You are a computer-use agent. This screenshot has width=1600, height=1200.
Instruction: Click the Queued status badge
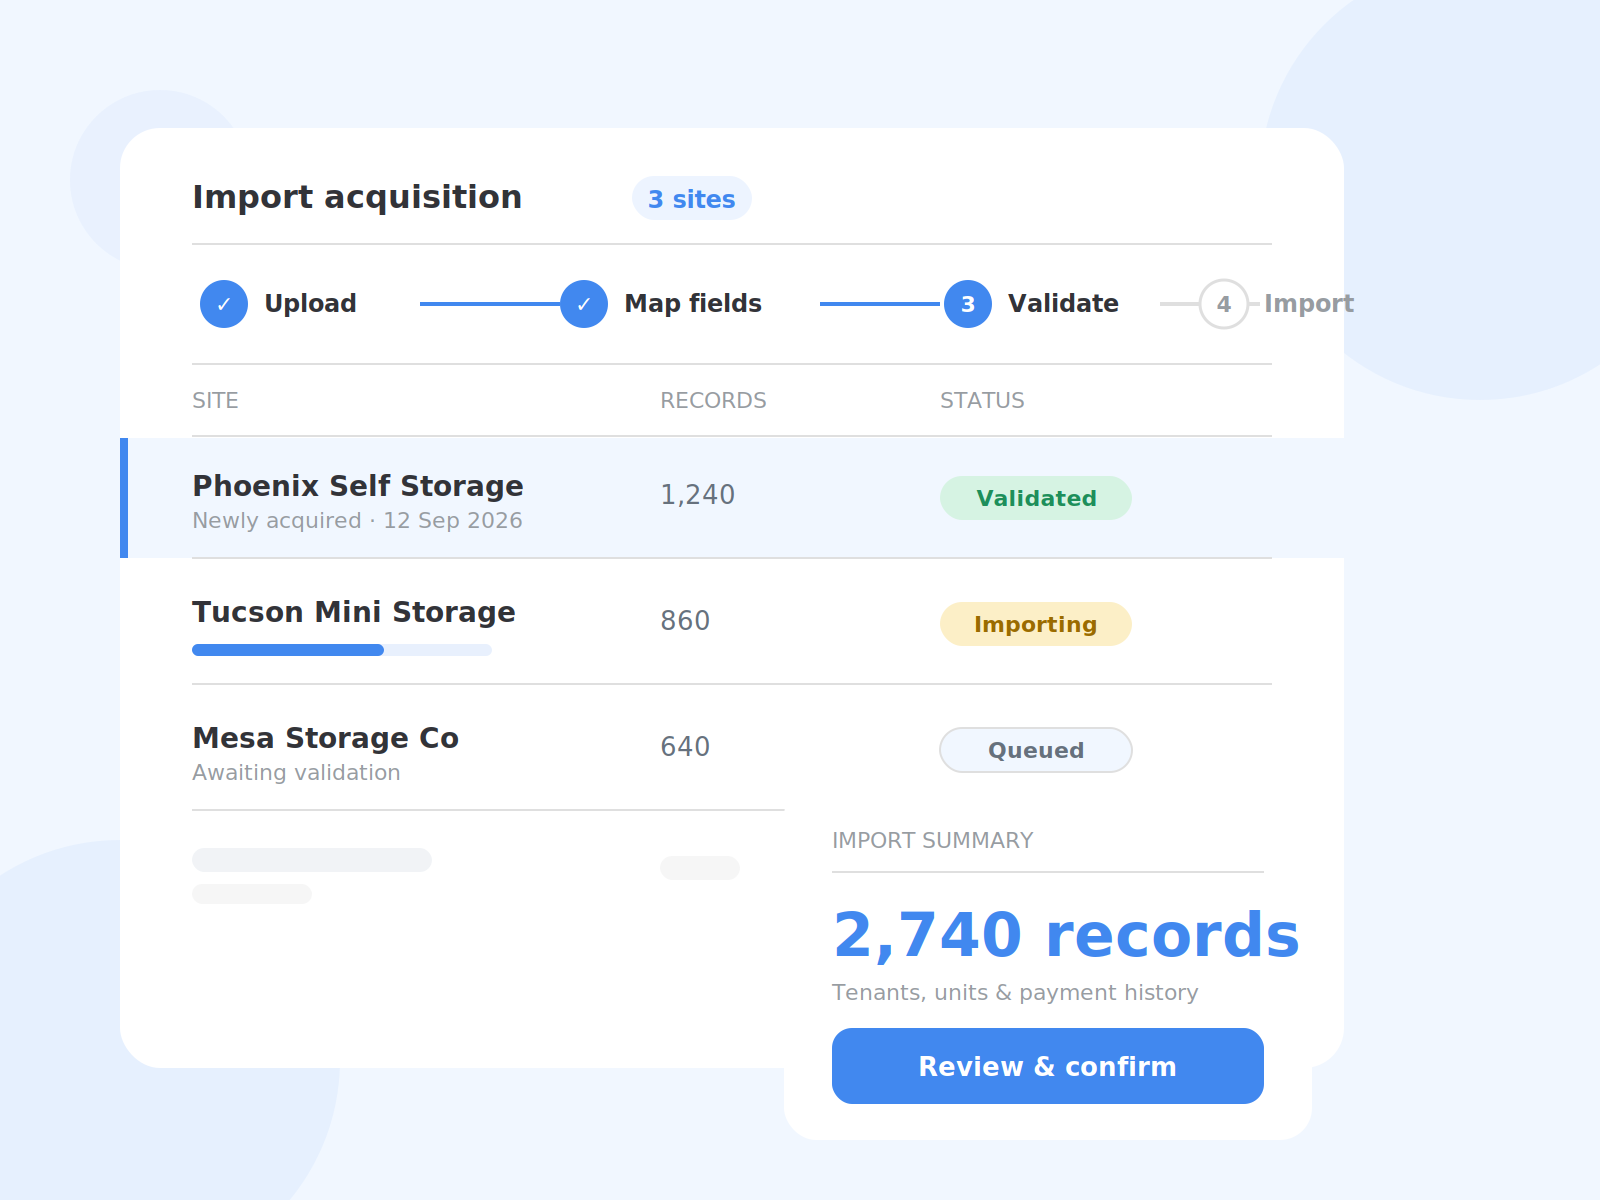pyautogui.click(x=1036, y=750)
